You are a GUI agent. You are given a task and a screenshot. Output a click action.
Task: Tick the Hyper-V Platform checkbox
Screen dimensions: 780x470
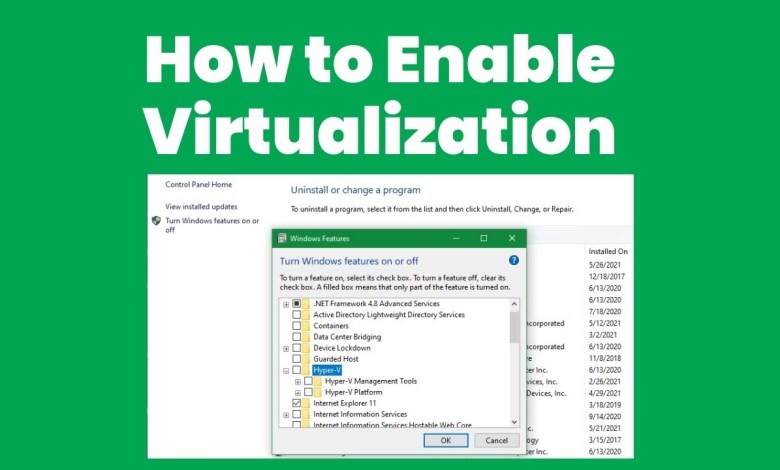308,392
